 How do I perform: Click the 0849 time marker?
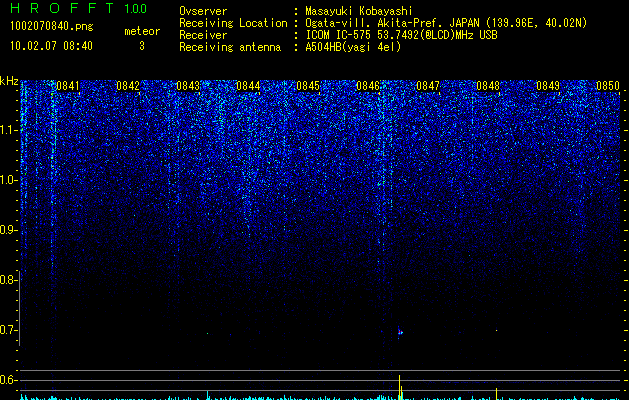tap(548, 86)
